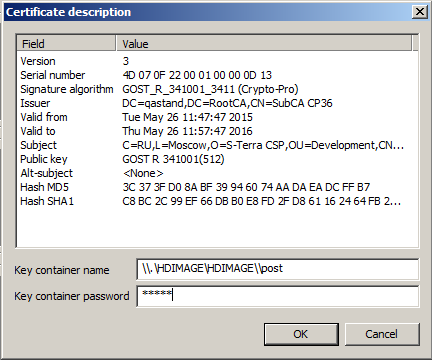Select the Hash MD5 row

pos(217,187)
